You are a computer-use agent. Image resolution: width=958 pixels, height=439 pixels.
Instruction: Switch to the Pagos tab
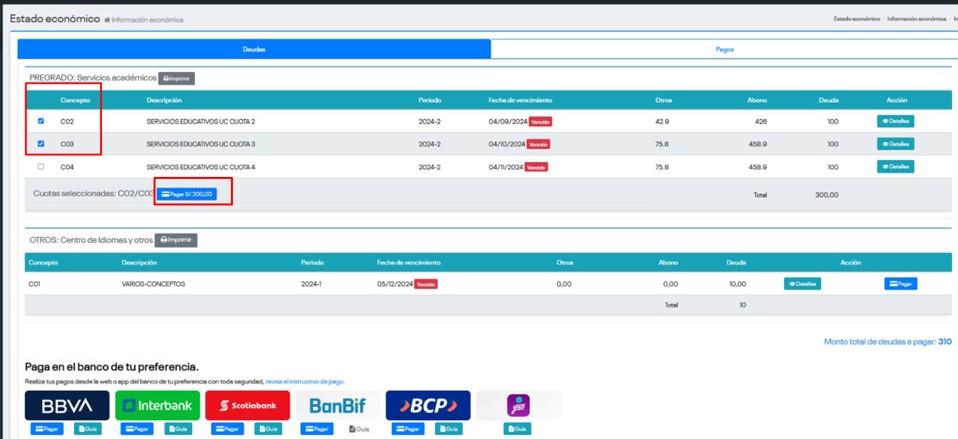point(724,48)
